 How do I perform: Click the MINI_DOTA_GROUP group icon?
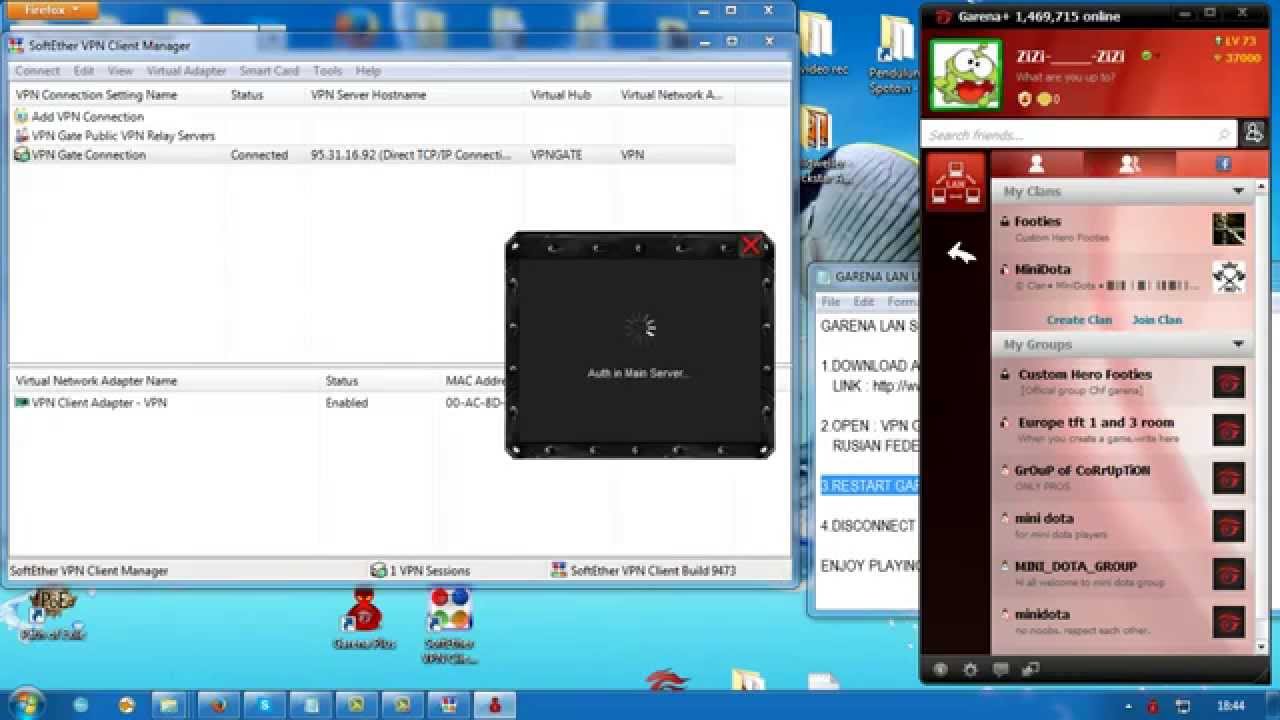pos(1229,573)
